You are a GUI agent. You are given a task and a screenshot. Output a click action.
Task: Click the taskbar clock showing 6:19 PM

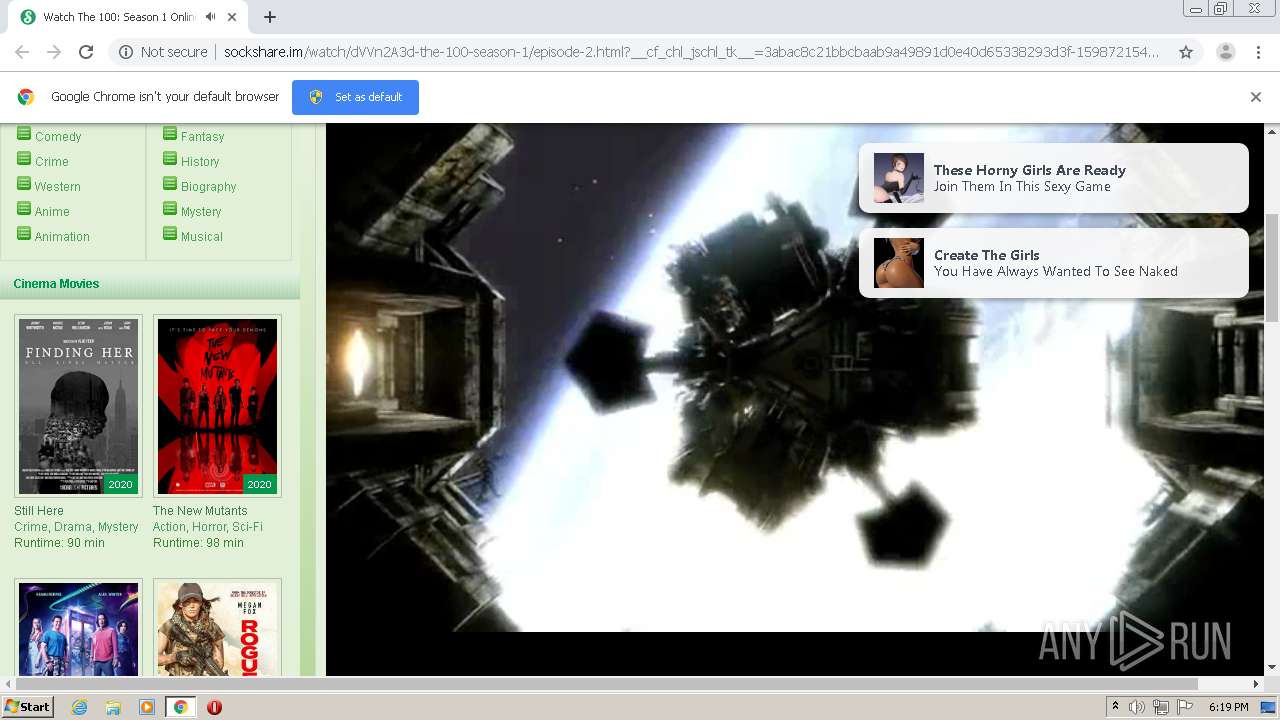[1228, 707]
